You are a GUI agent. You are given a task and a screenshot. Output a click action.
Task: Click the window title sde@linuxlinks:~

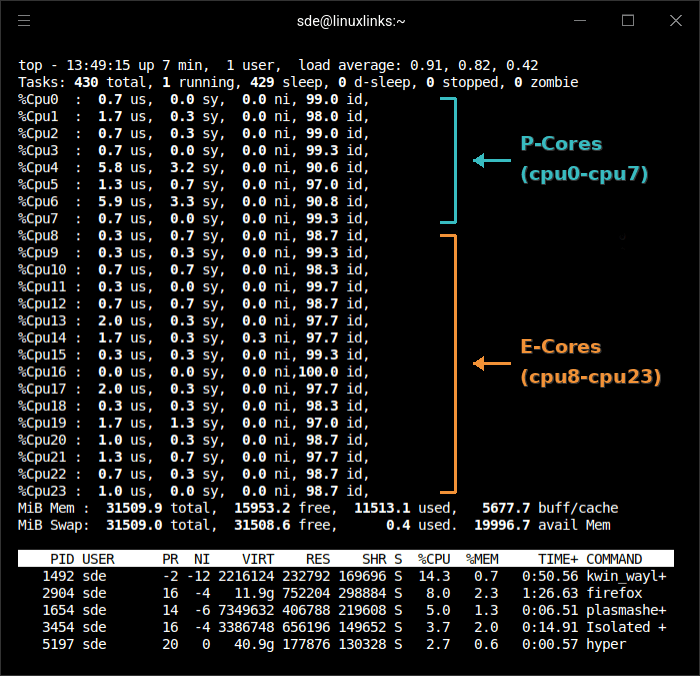point(351,21)
